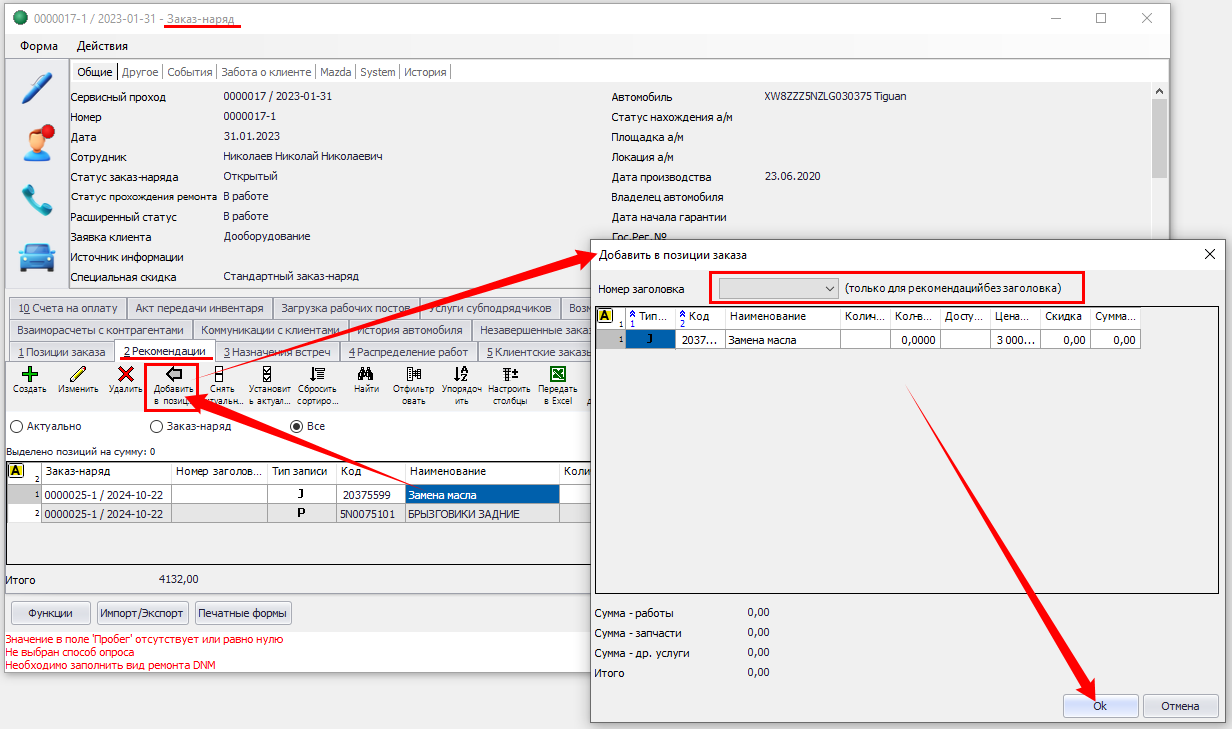Click the Отмена button

click(x=1180, y=706)
